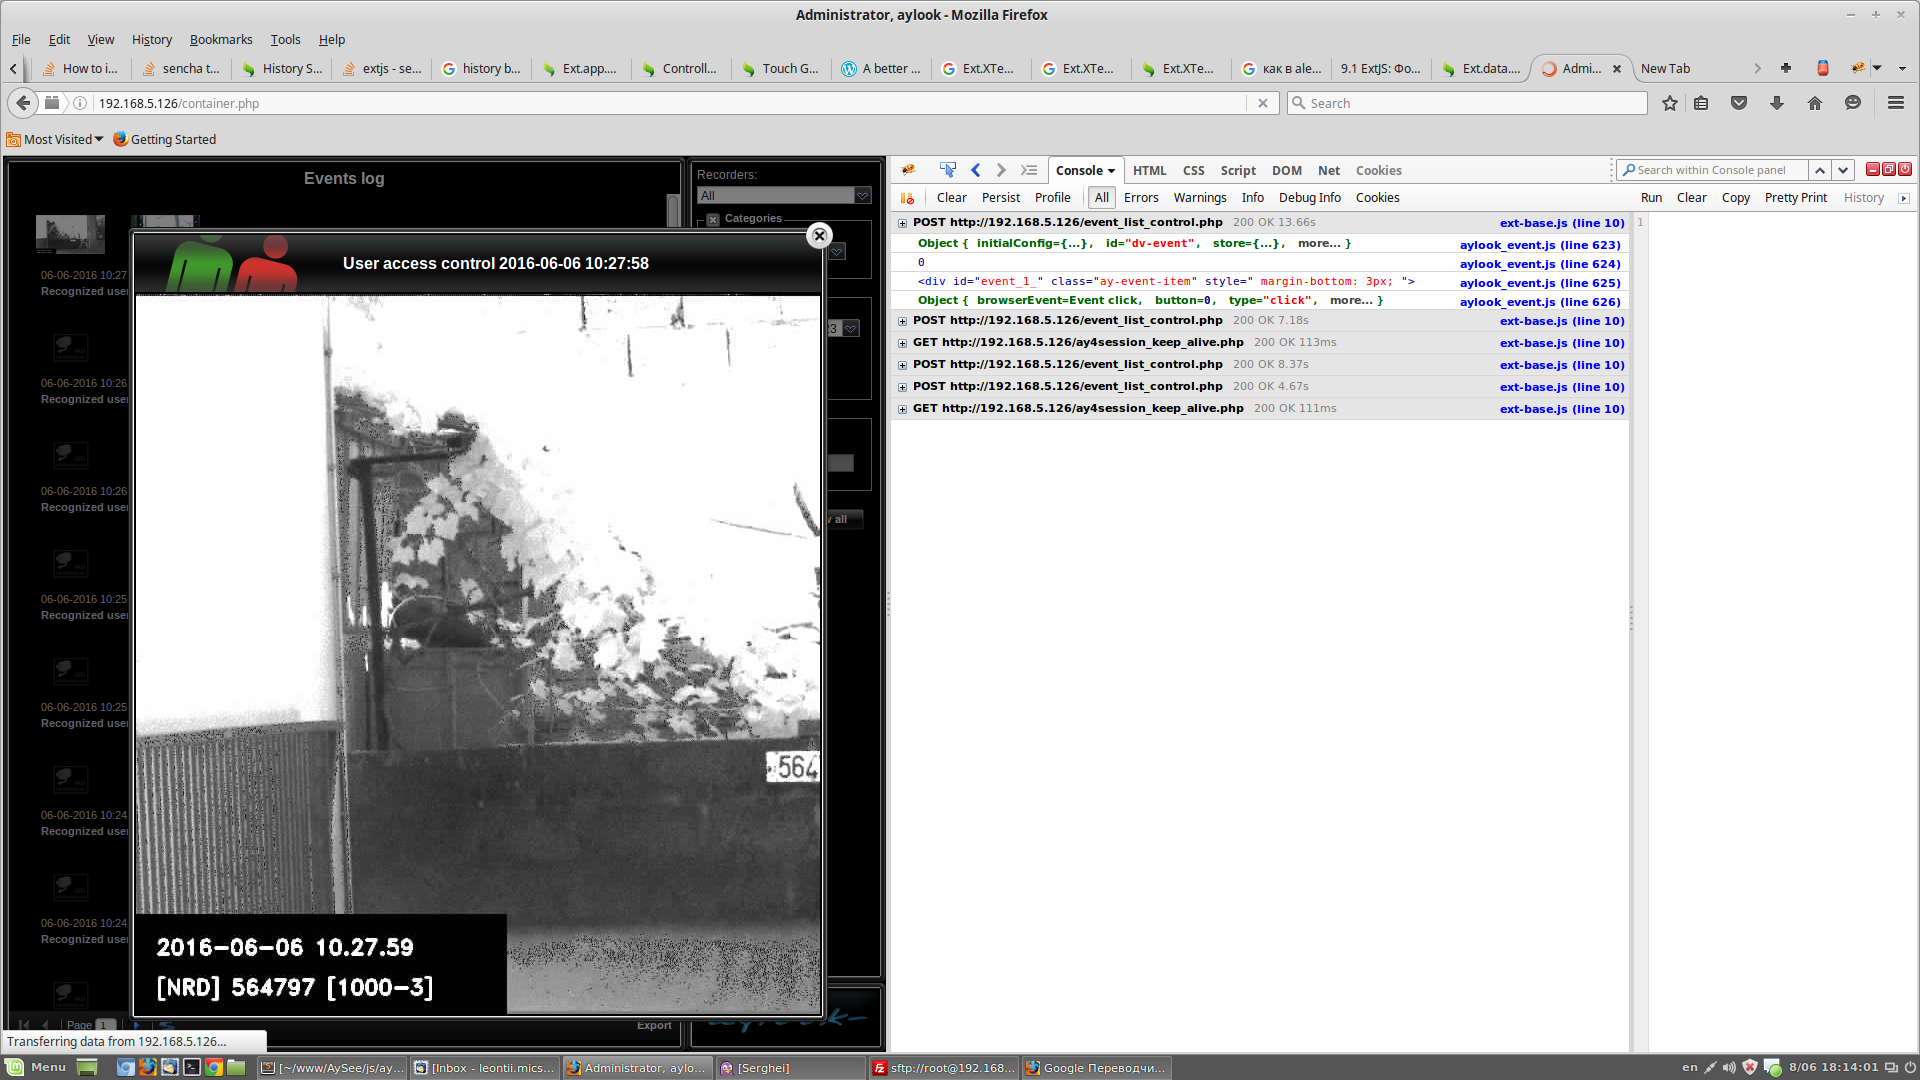Go back with browser back button
Screen dimensions: 1920x1080
pos(23,103)
